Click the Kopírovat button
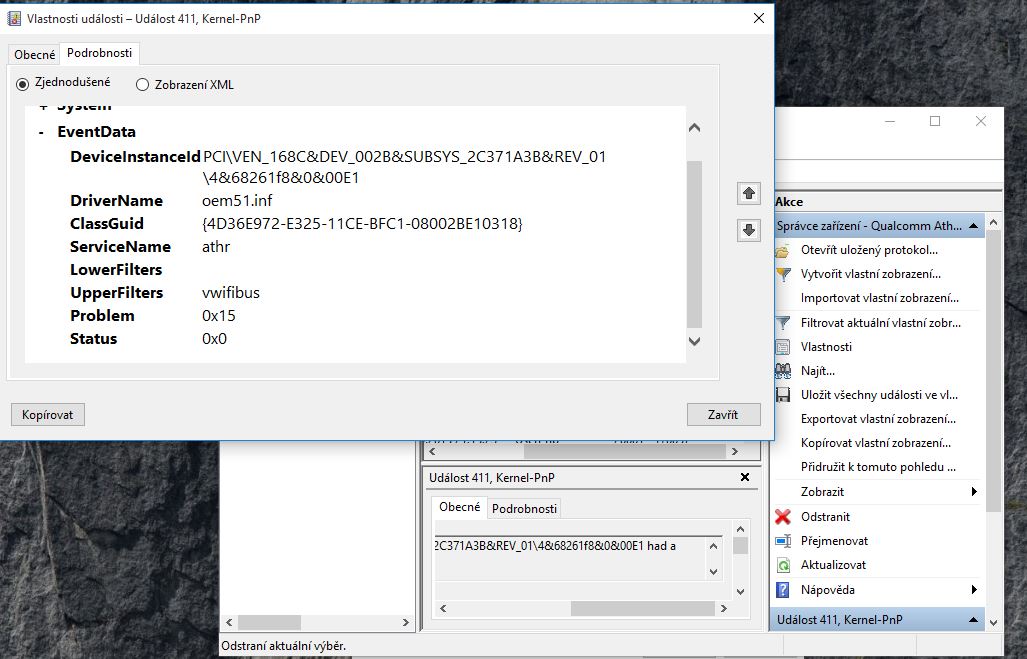 tap(48, 415)
